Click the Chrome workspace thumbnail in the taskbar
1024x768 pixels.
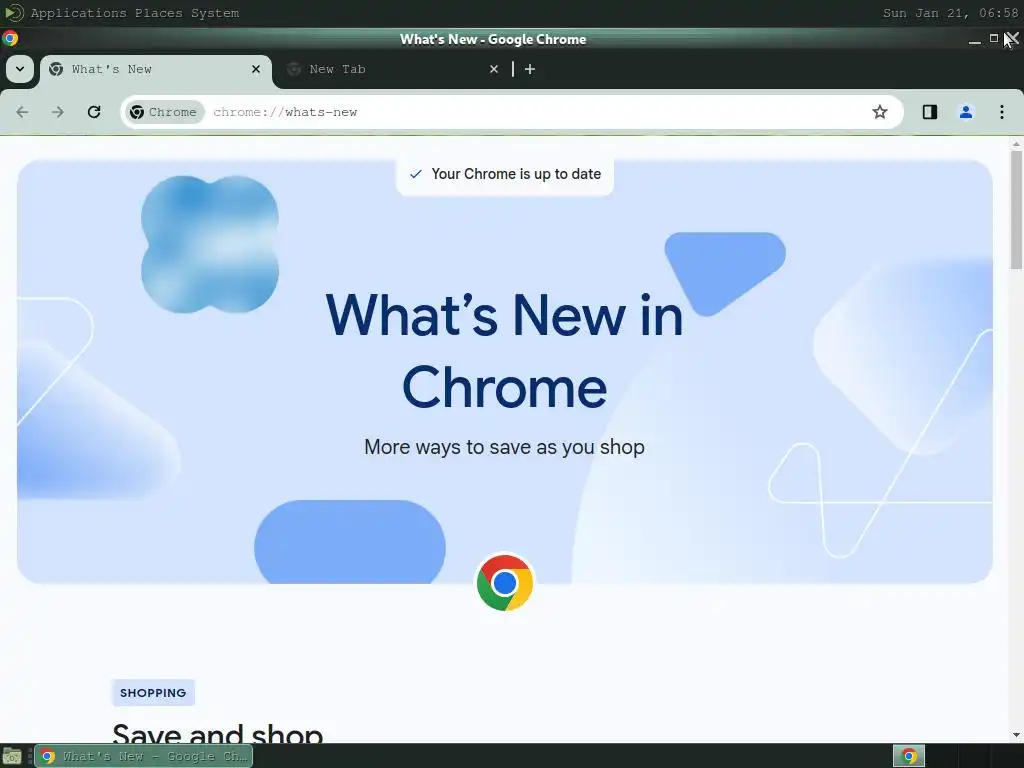click(909, 756)
